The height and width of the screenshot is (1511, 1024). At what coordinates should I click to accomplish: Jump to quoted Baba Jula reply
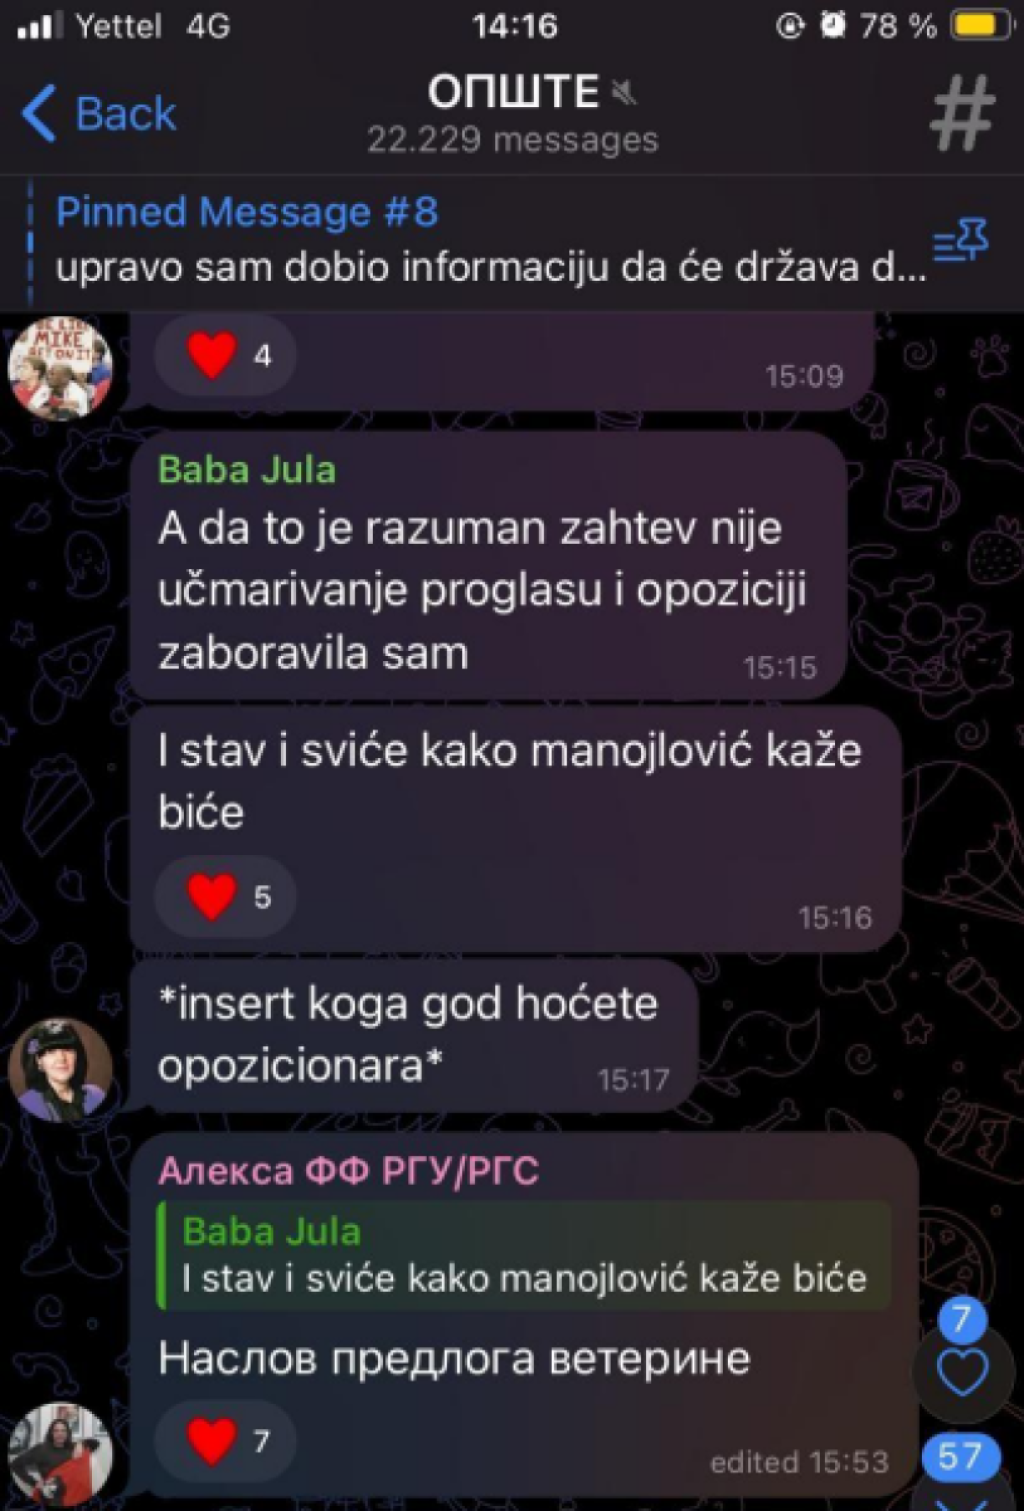point(524,1255)
